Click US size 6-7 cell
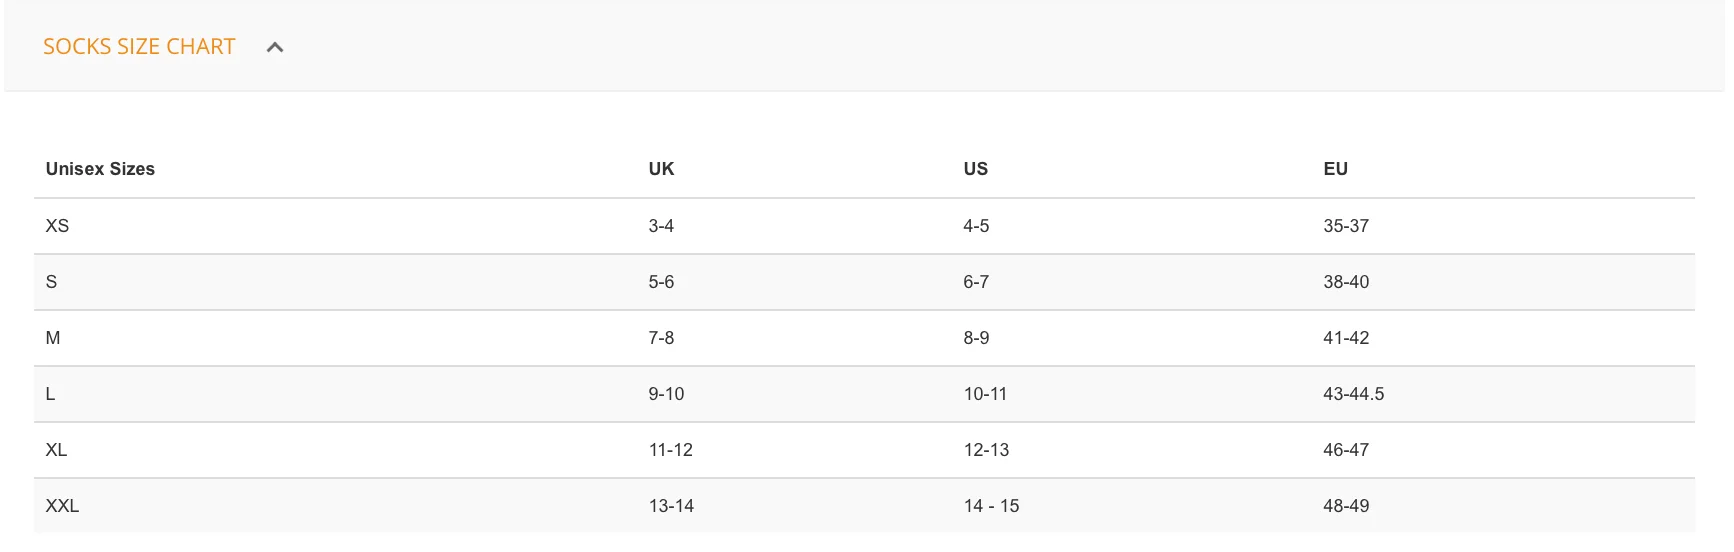Image resolution: width=1734 pixels, height=552 pixels. (976, 282)
